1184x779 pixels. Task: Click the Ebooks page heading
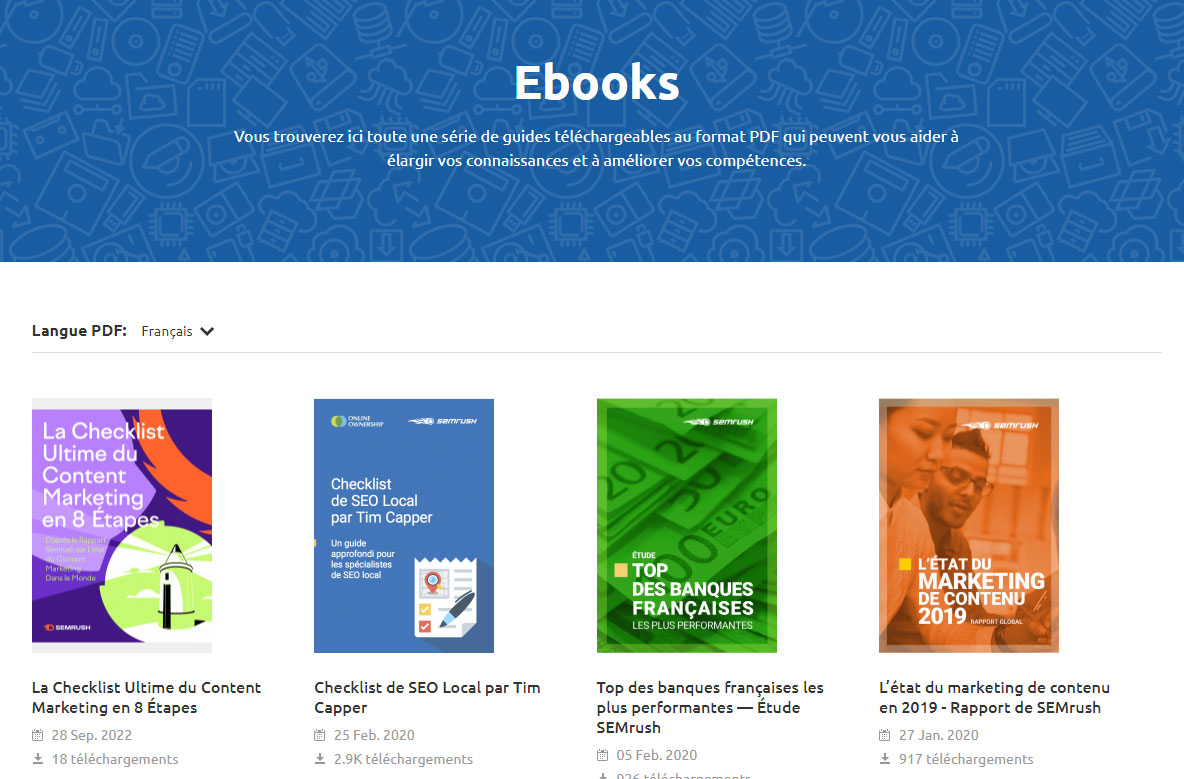click(597, 82)
